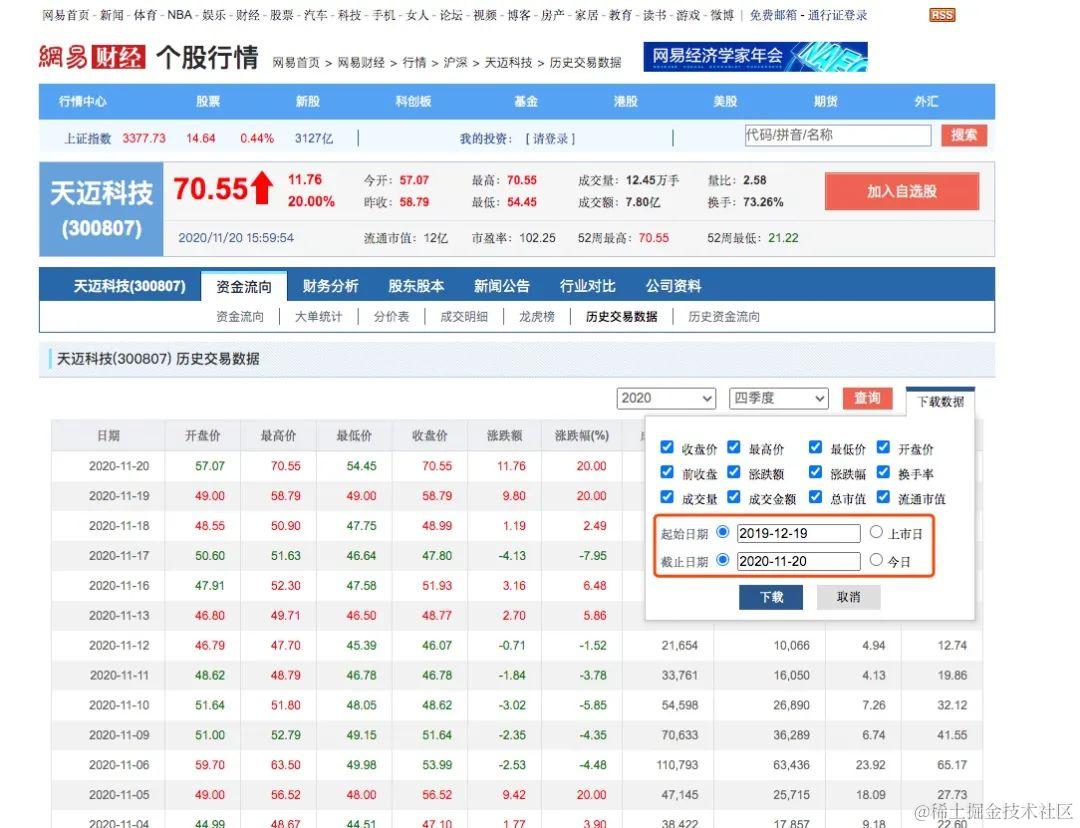Open the 天迈科技(300807) tab
Viewport: 1080px width, 828px height.
click(x=129, y=286)
